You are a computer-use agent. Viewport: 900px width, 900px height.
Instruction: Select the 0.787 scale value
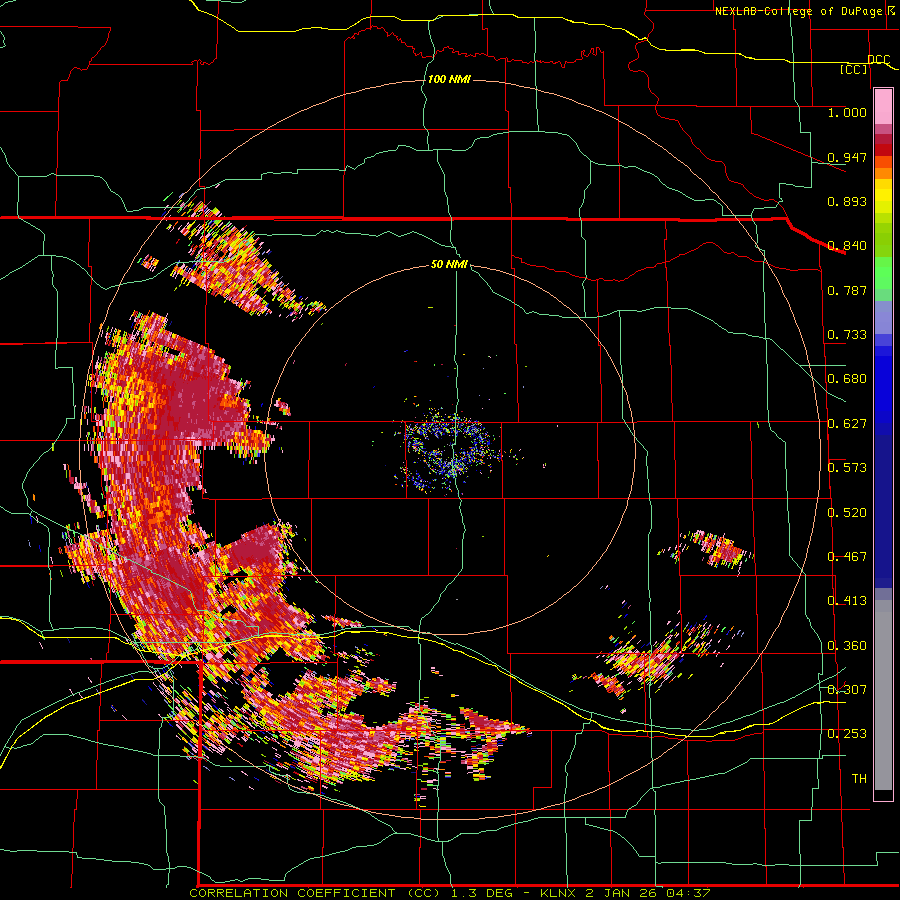847,290
